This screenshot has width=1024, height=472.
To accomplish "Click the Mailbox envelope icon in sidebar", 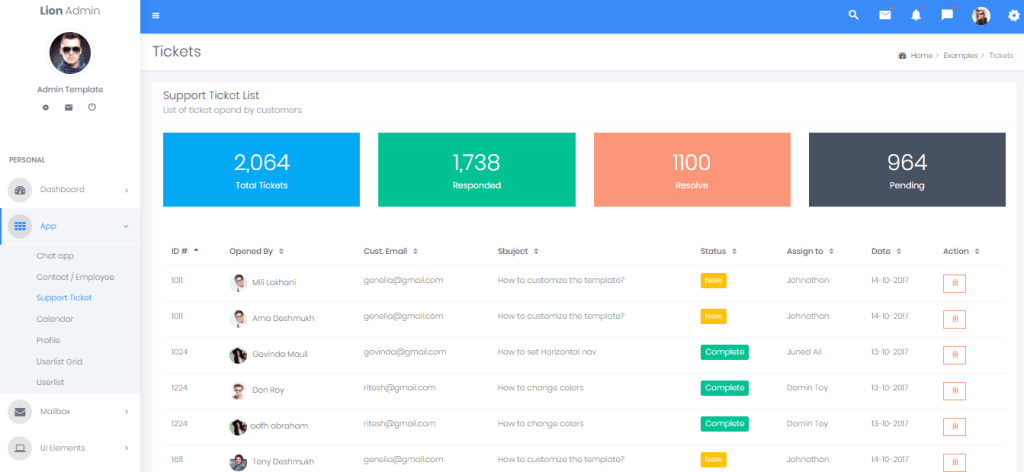I will [20, 412].
